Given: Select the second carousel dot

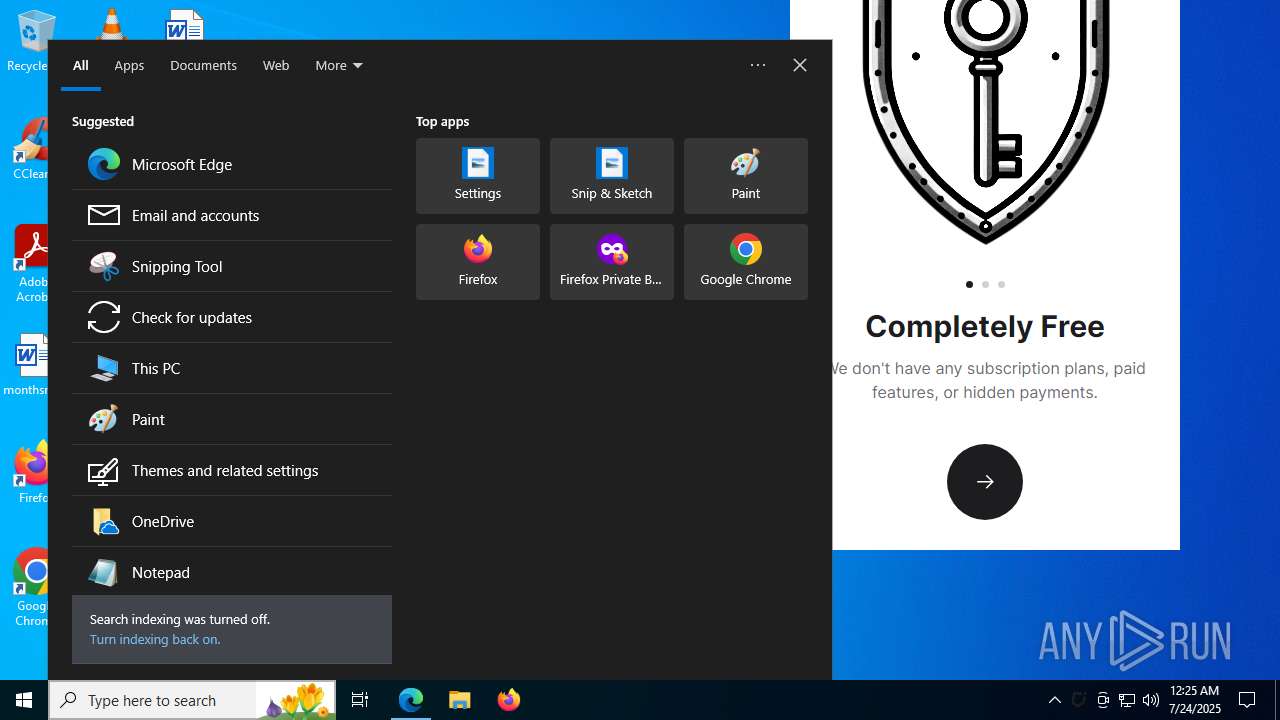Looking at the screenshot, I should (985, 284).
